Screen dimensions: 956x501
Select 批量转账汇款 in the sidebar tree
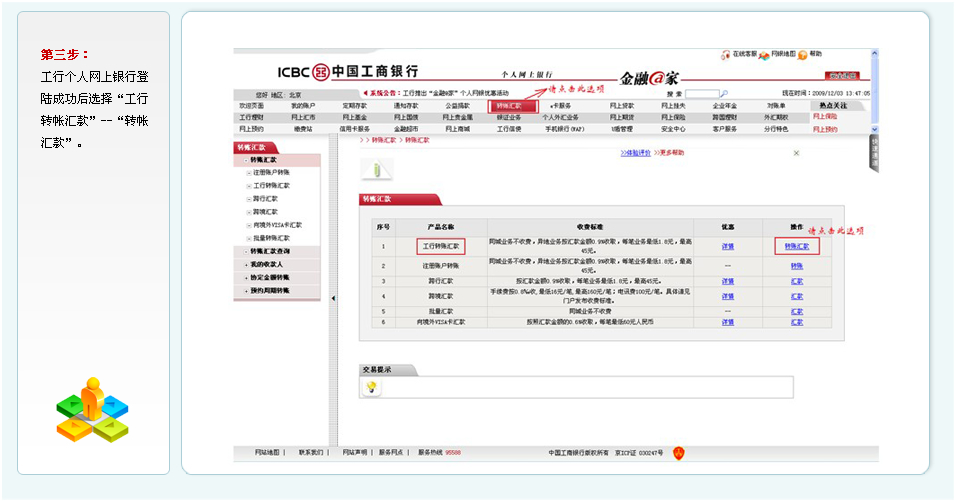(271, 238)
